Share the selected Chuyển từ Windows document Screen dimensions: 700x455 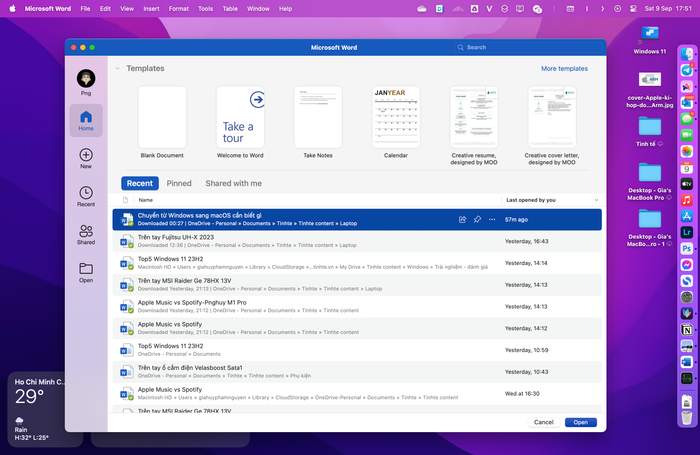point(462,219)
